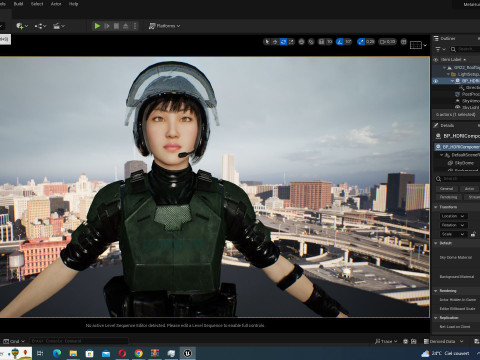Open Microsoft Edge from taskbar
This screenshot has height=360, width=480.
pos(57,353)
